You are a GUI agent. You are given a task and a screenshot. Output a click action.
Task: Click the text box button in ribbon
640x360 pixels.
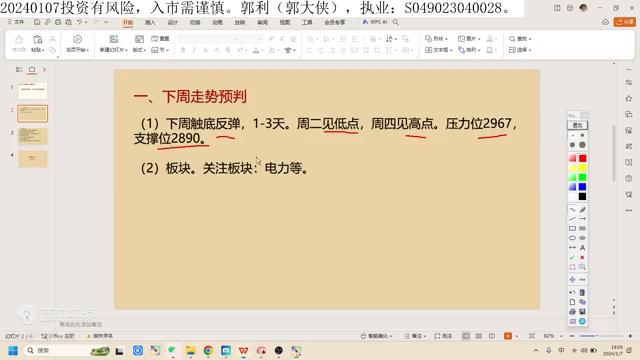(x=439, y=50)
